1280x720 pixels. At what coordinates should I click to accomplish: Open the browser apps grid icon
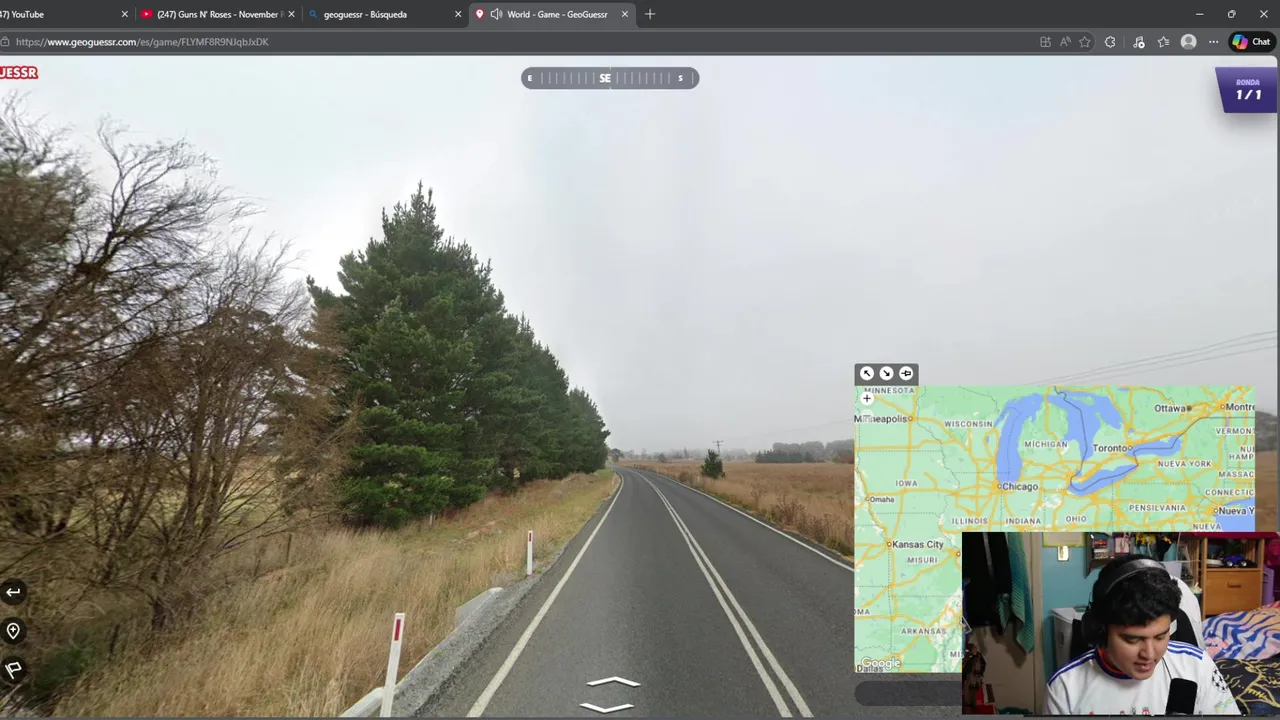1045,42
